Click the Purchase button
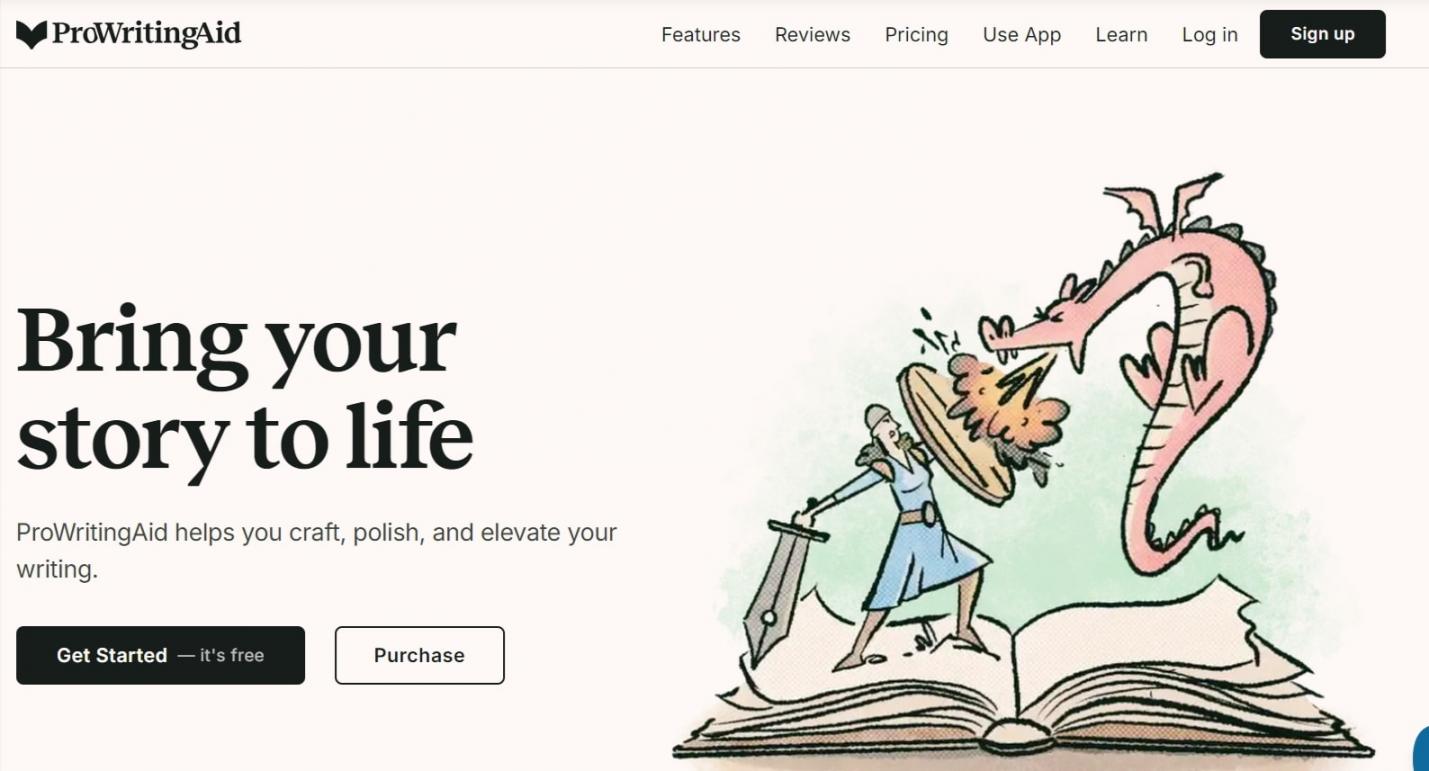The width and height of the screenshot is (1429, 771). click(420, 655)
